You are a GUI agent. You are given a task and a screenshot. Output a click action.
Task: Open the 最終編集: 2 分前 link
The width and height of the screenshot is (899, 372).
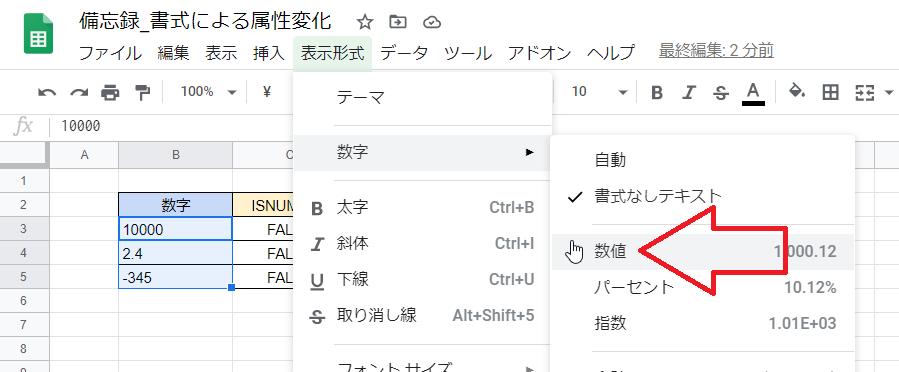pyautogui.click(x=716, y=51)
